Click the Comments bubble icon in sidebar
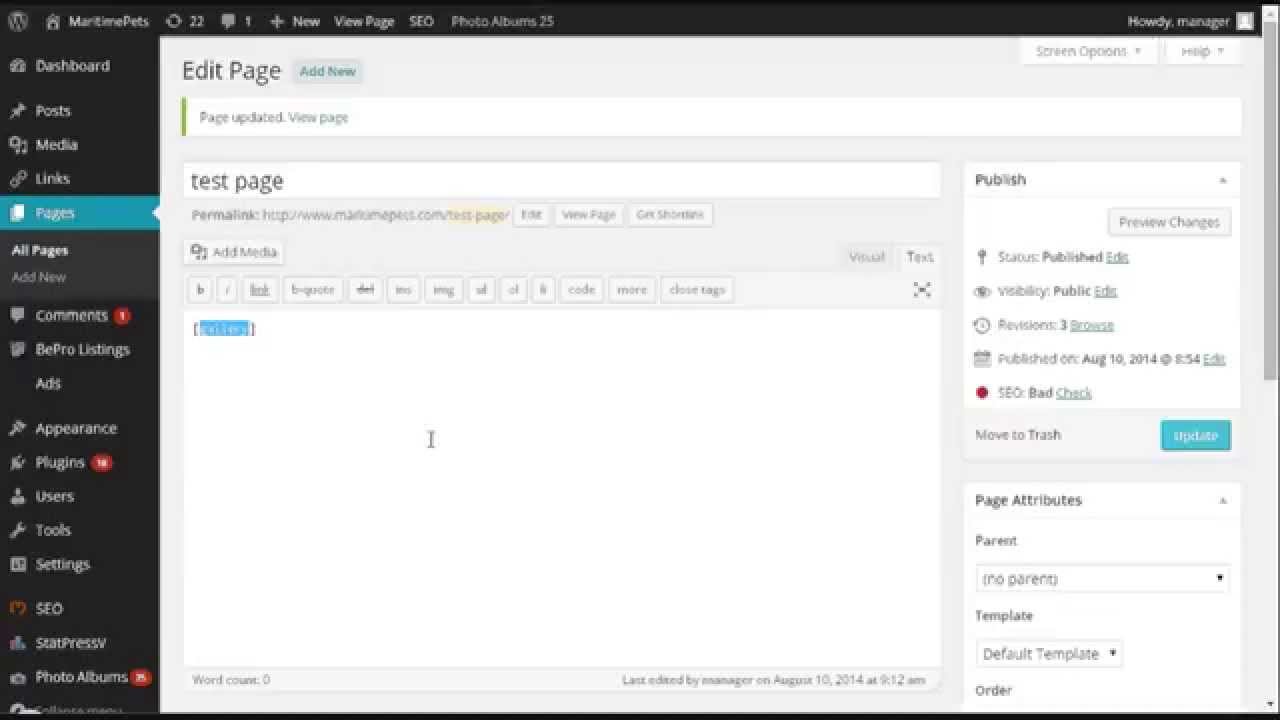Screen dimensions: 1280x720 [18, 315]
